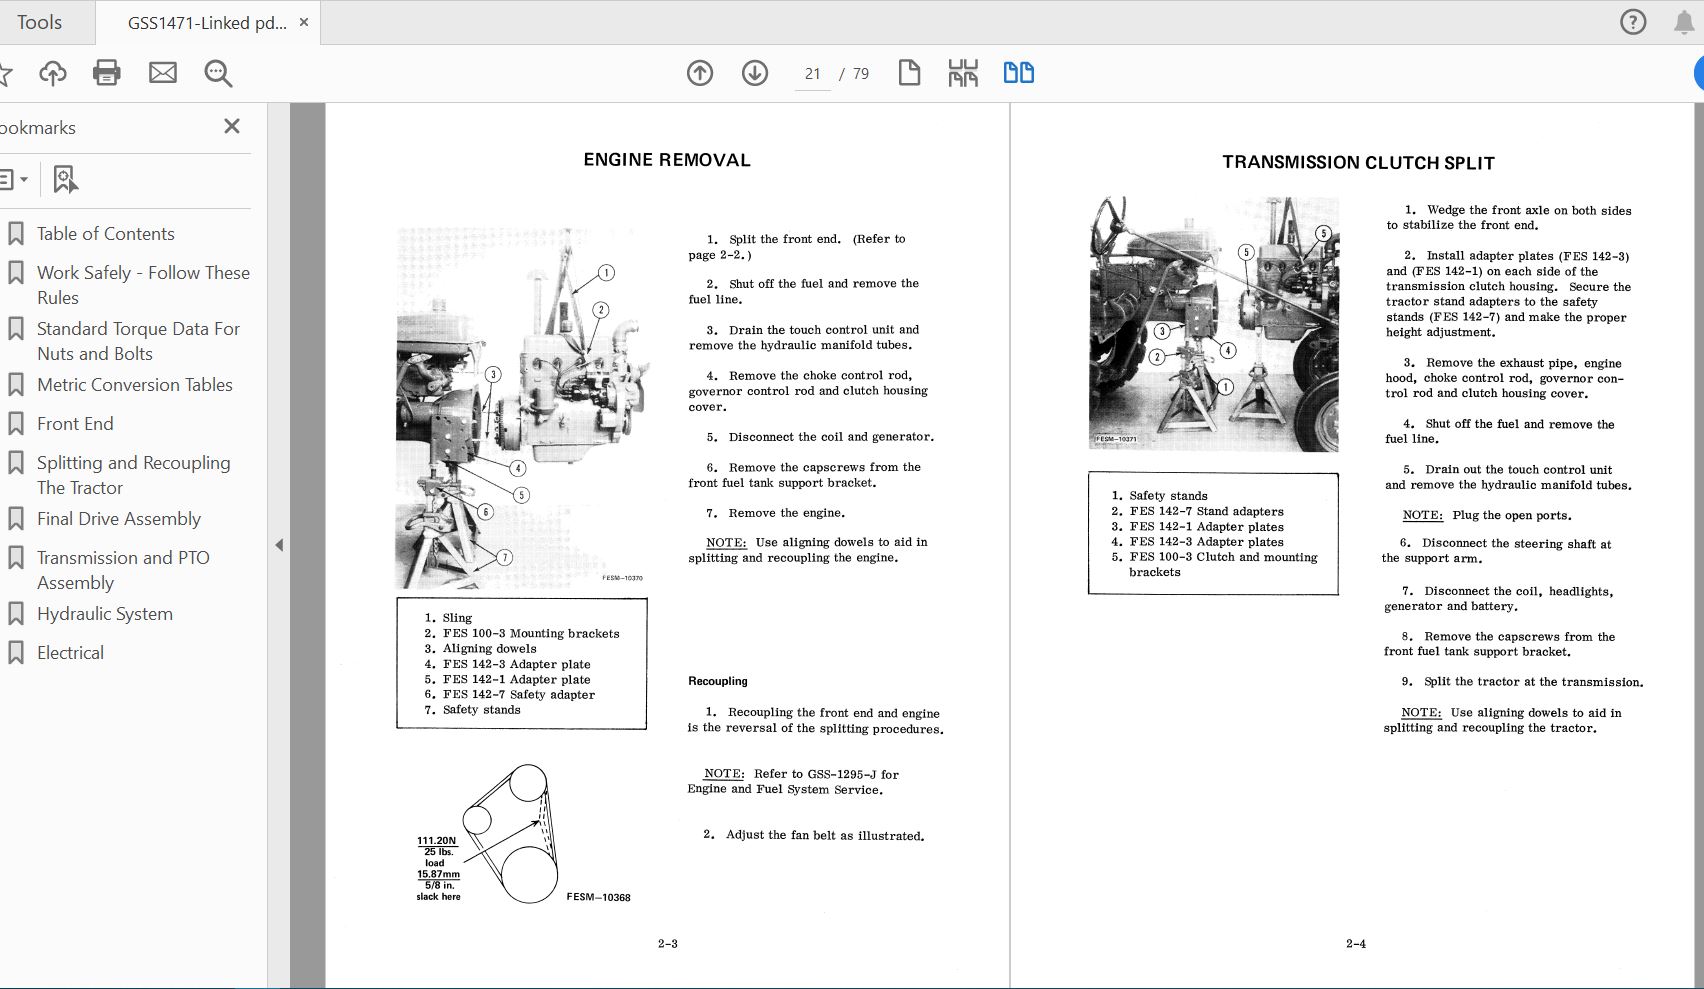Image resolution: width=1704 pixels, height=989 pixels.
Task: Go to previous page arrow
Action: [x=700, y=73]
